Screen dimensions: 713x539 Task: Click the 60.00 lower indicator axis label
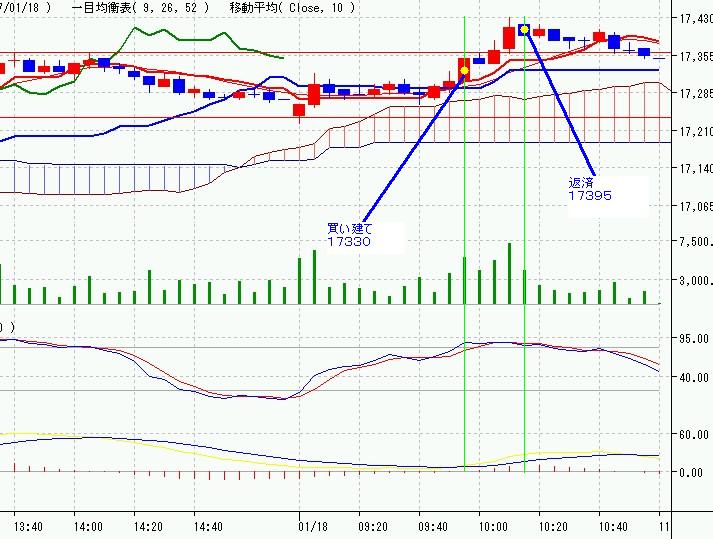[x=693, y=435]
